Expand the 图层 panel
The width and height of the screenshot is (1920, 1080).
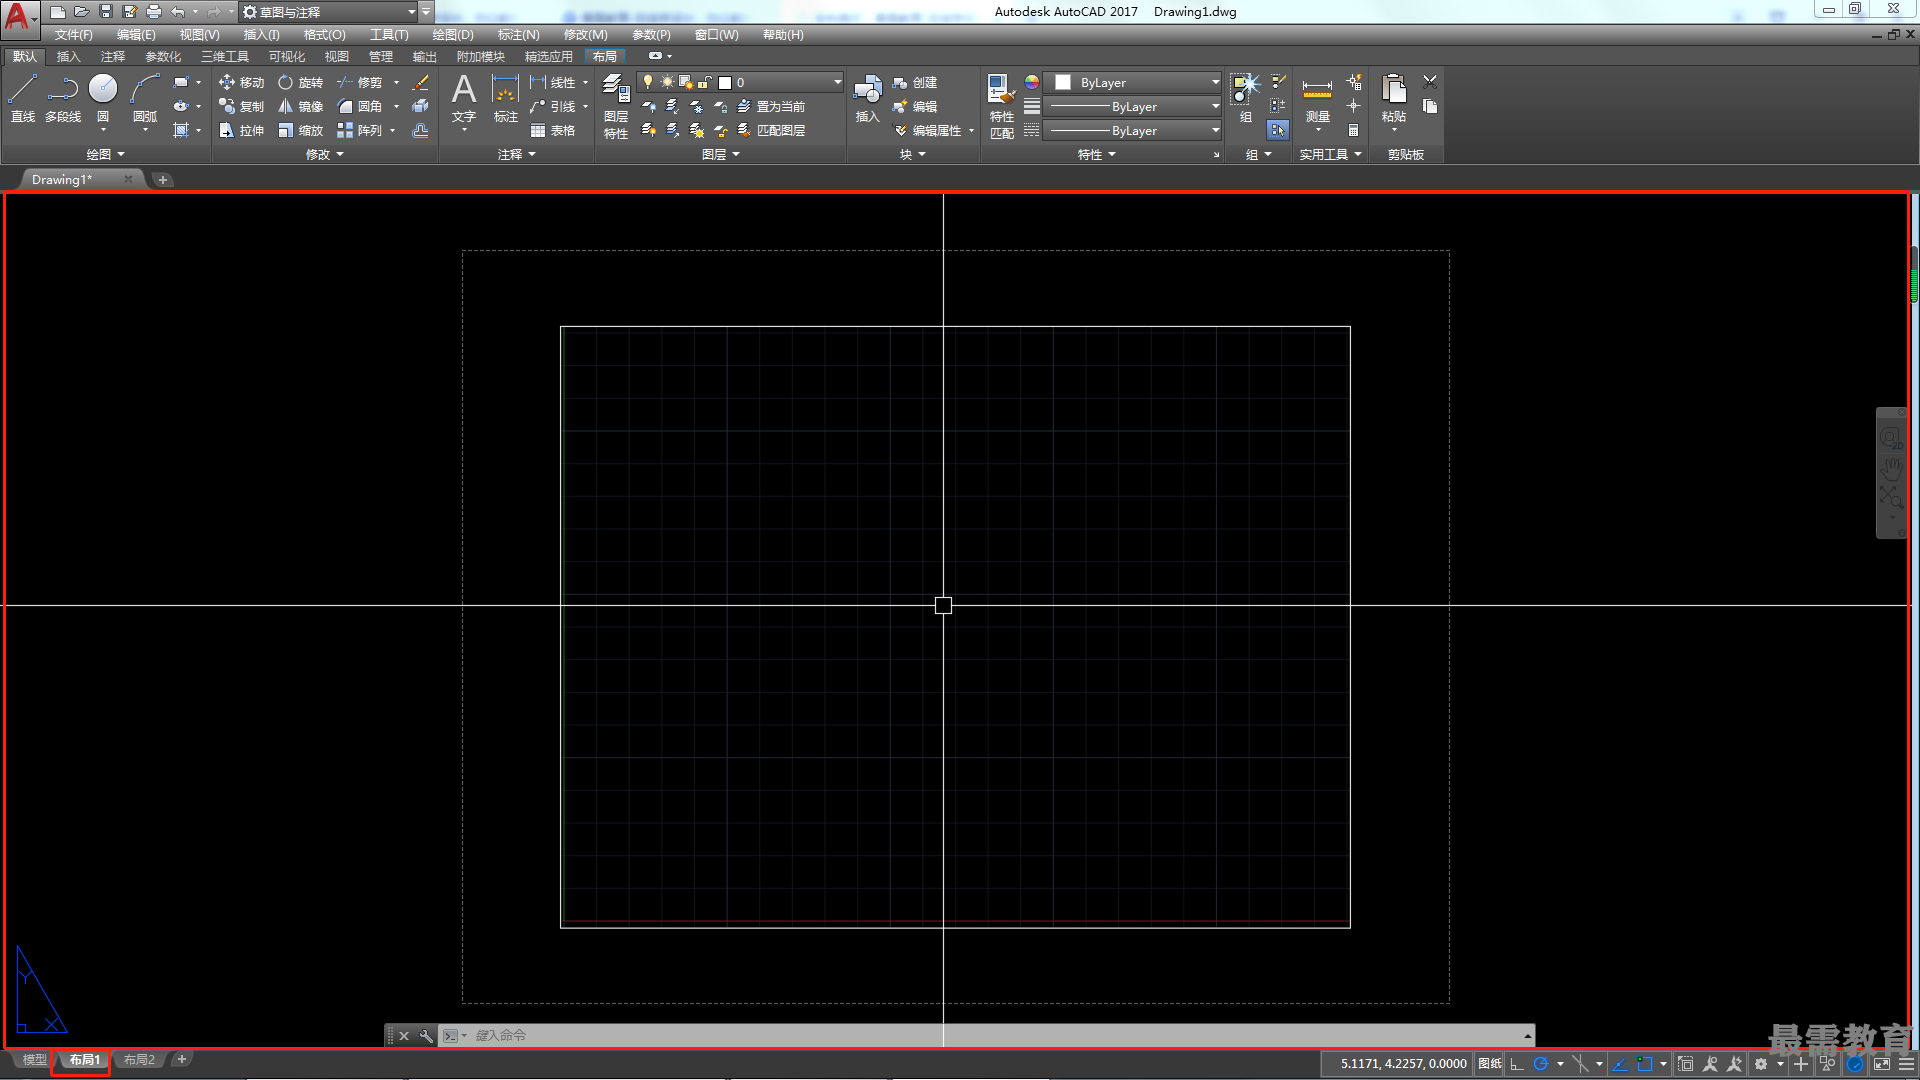[720, 154]
